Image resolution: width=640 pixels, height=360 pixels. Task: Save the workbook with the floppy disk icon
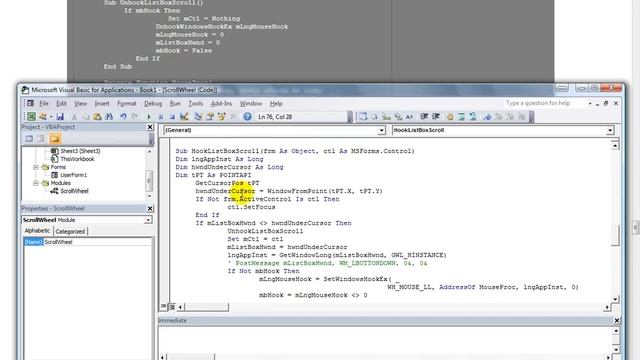[x=60, y=117]
